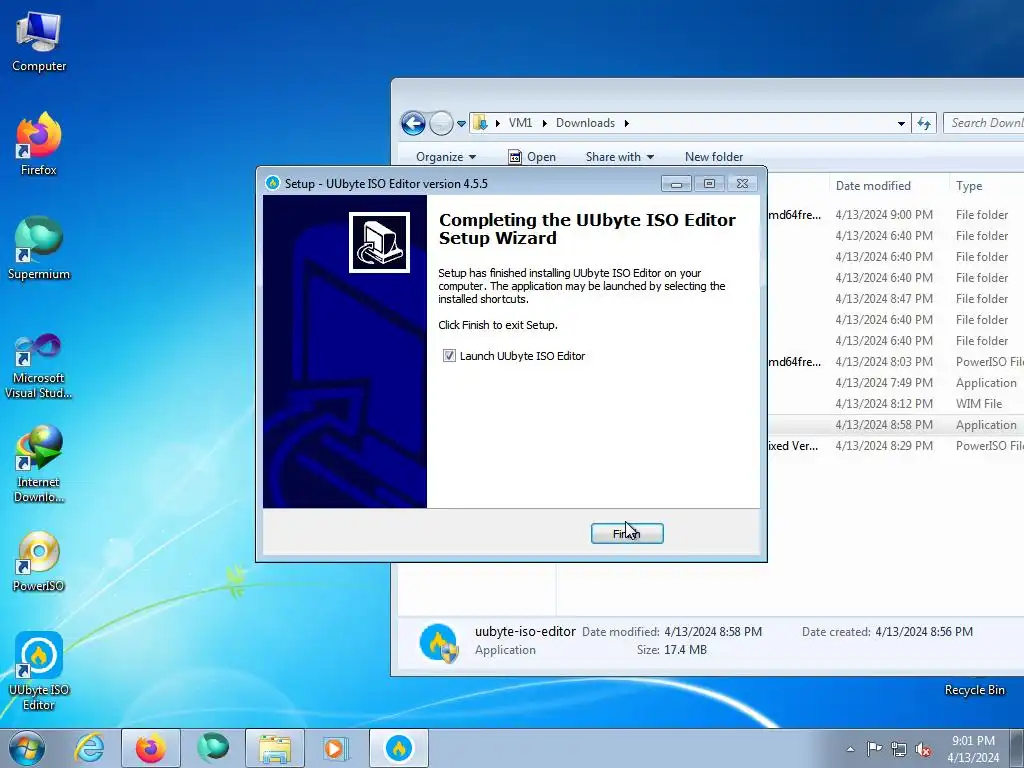
Task: Show hidden system tray icons
Action: click(850, 749)
